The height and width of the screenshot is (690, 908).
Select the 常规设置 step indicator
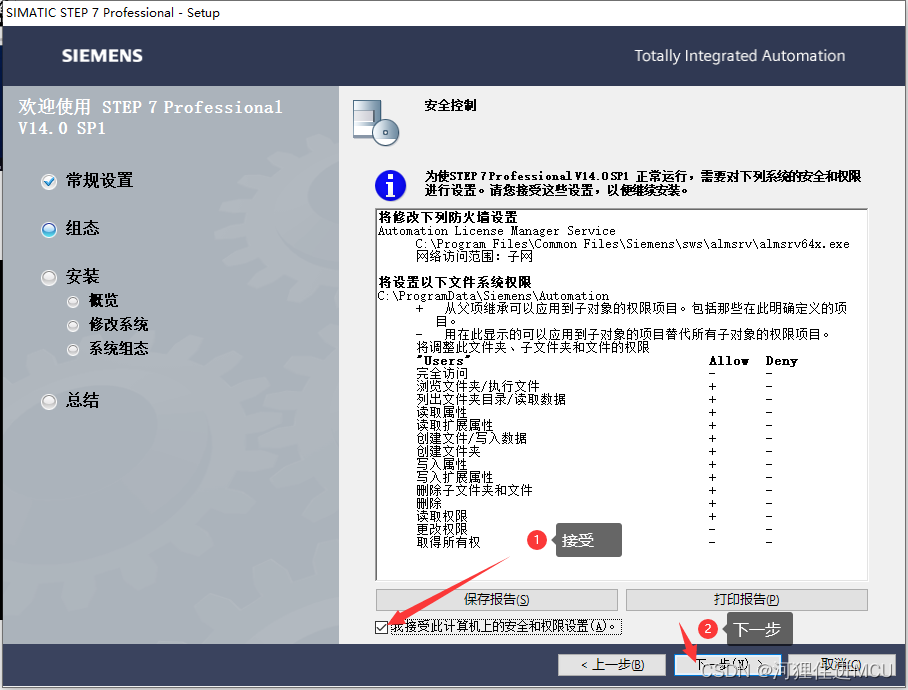pyautogui.click(x=49, y=181)
